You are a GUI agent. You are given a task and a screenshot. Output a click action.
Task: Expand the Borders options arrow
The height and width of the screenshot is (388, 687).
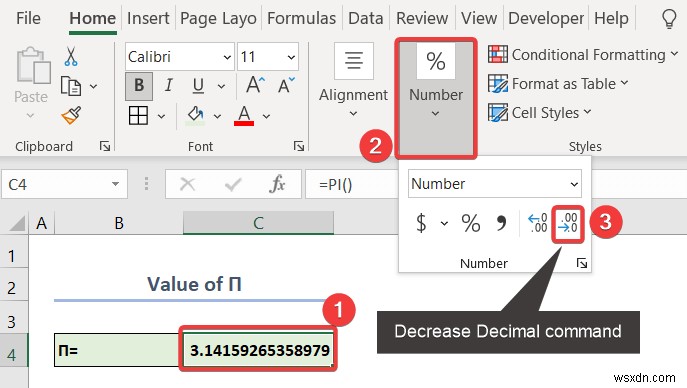point(161,116)
